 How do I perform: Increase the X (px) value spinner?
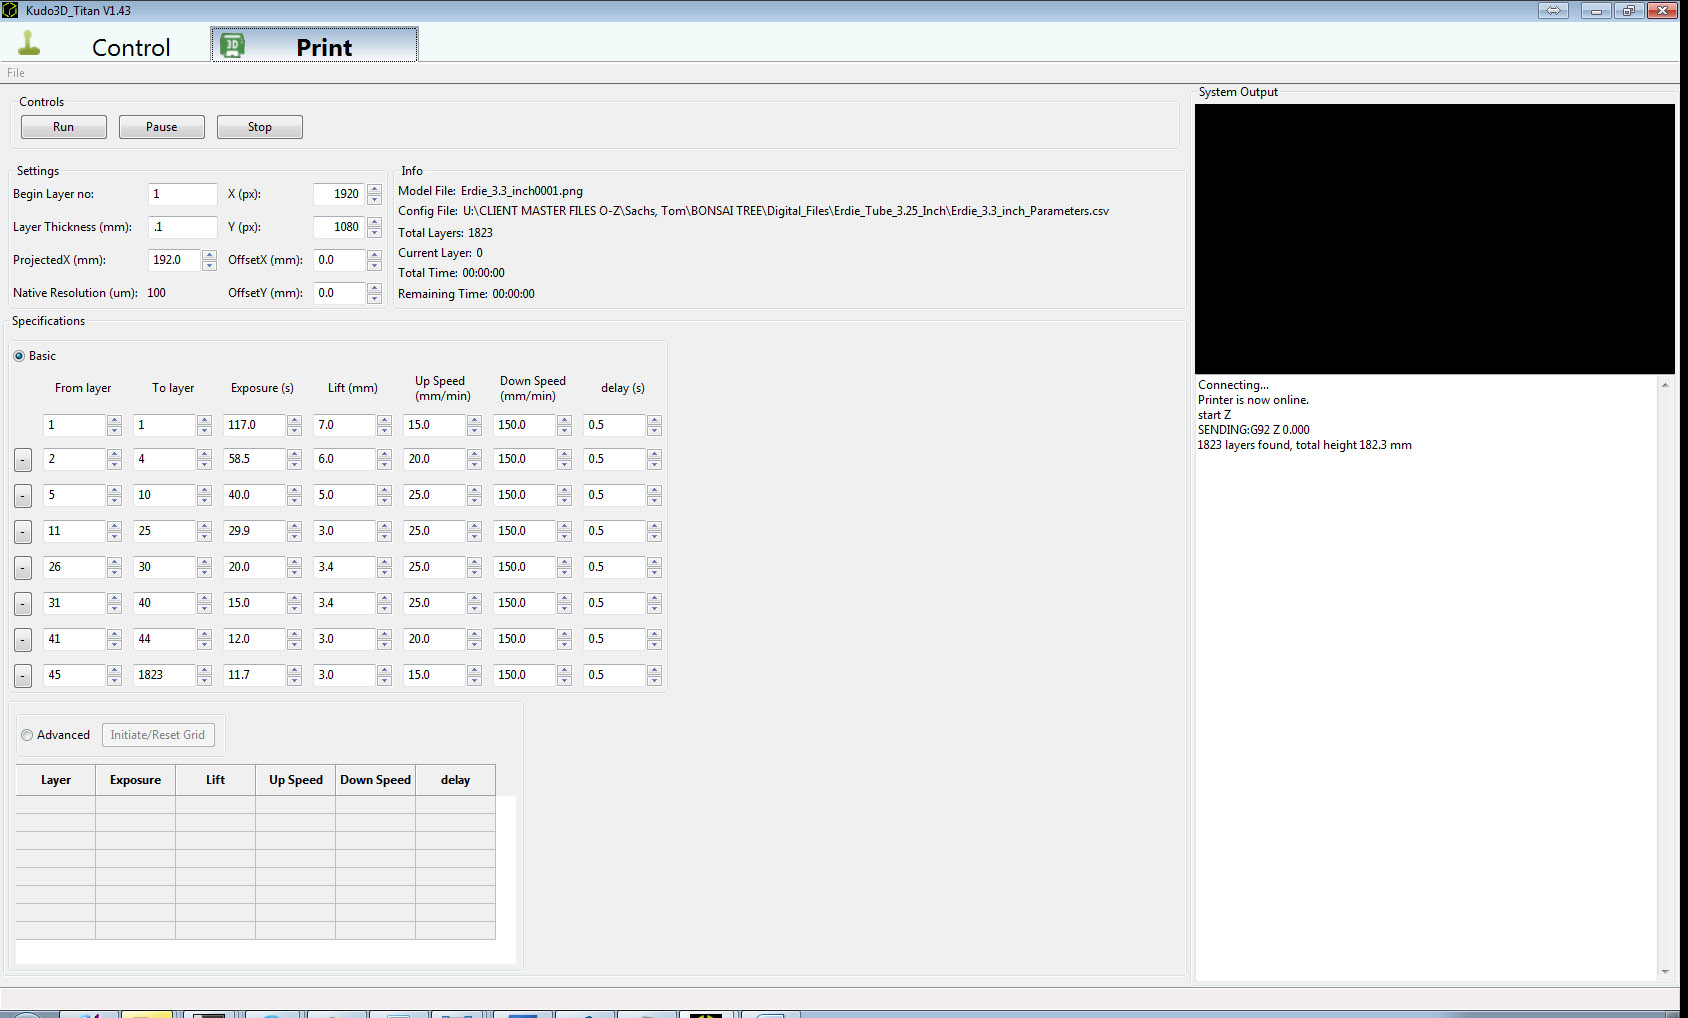point(374,189)
